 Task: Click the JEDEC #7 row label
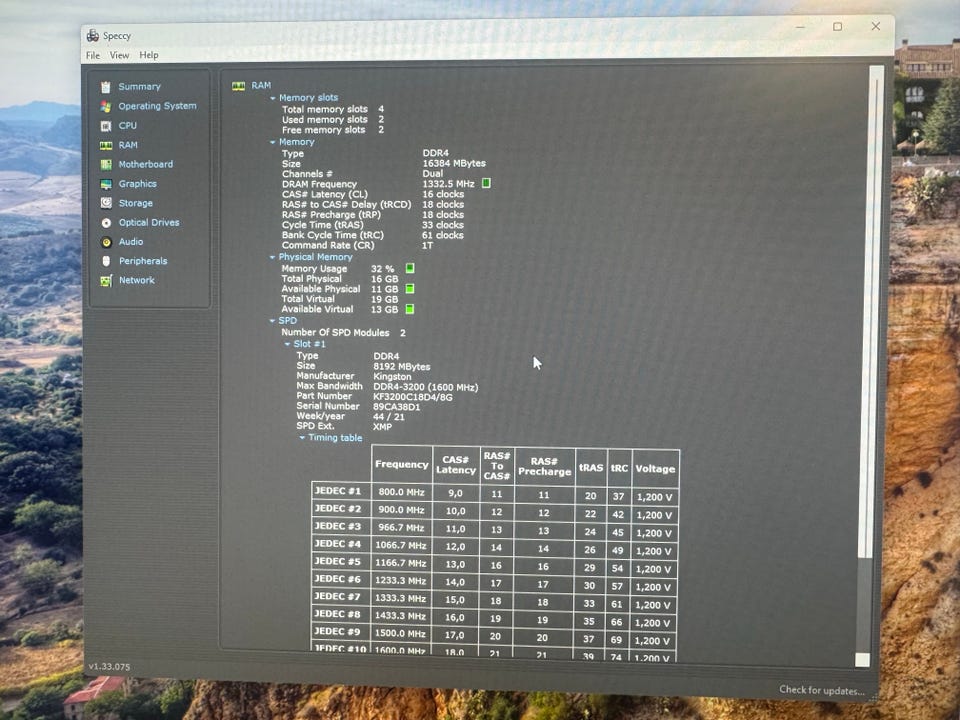coord(338,597)
